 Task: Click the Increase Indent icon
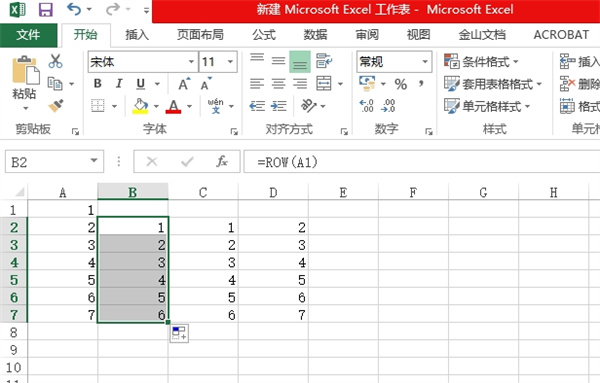click(x=279, y=106)
